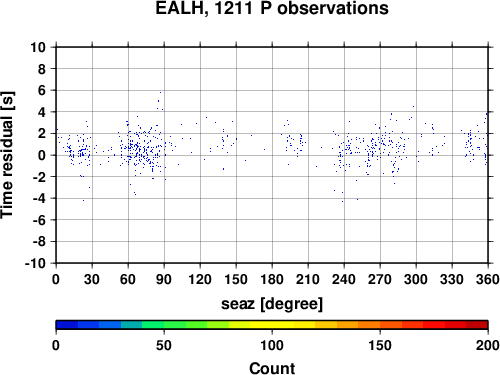Click the x-axis tick label 180

pyautogui.click(x=272, y=279)
